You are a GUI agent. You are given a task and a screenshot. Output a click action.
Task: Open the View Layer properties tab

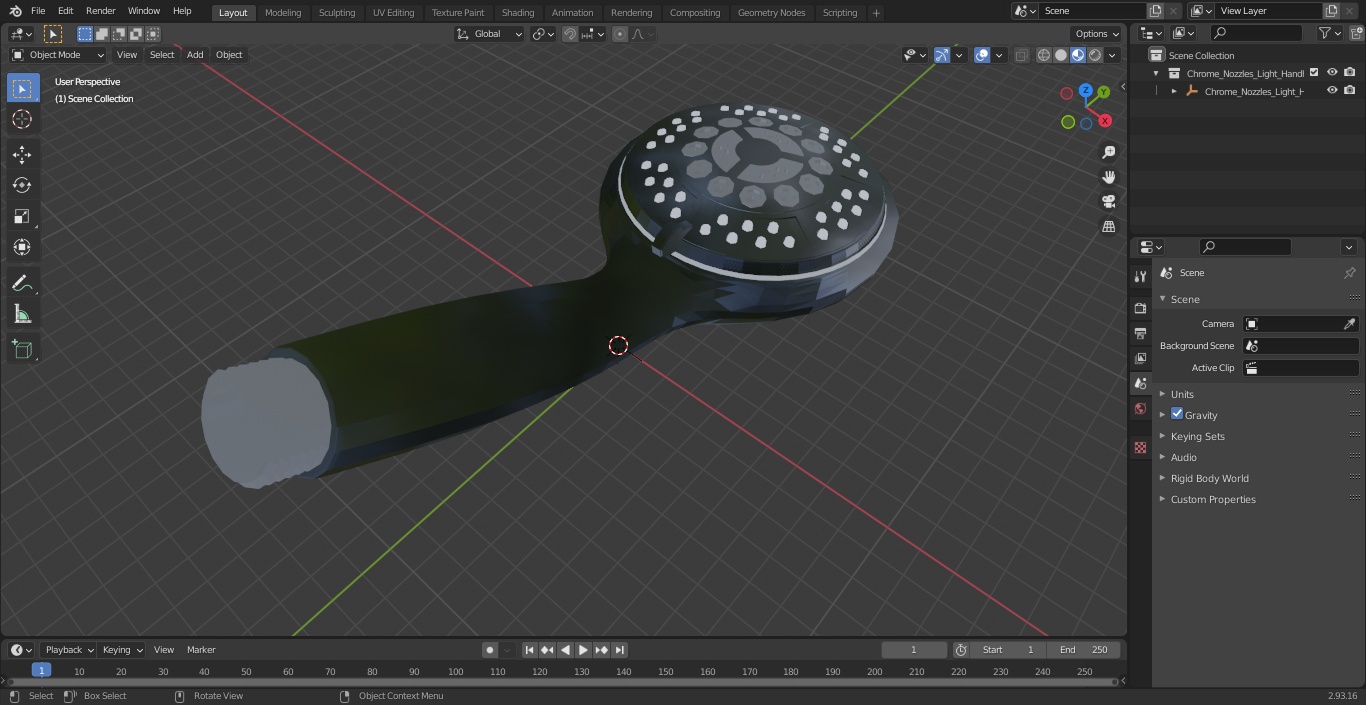tap(1140, 358)
